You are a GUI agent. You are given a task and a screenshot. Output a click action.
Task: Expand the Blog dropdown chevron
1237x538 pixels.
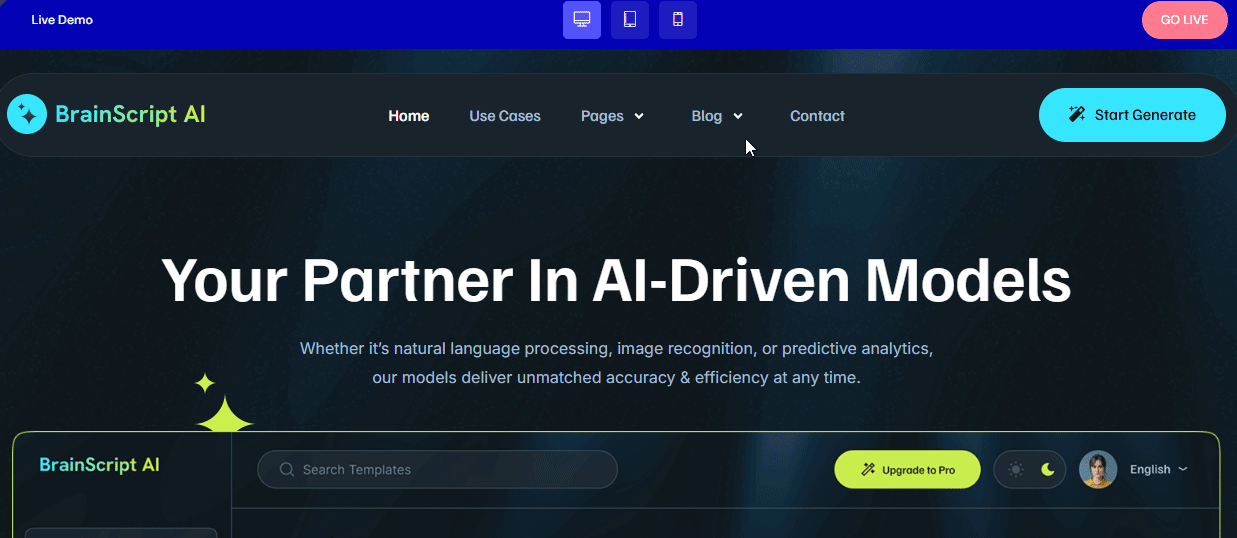coord(738,116)
